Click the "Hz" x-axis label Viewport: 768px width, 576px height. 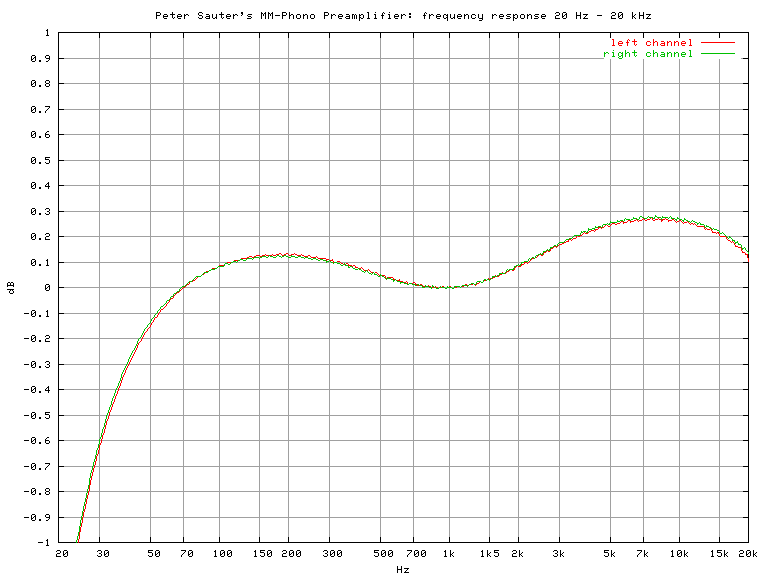pos(402,569)
